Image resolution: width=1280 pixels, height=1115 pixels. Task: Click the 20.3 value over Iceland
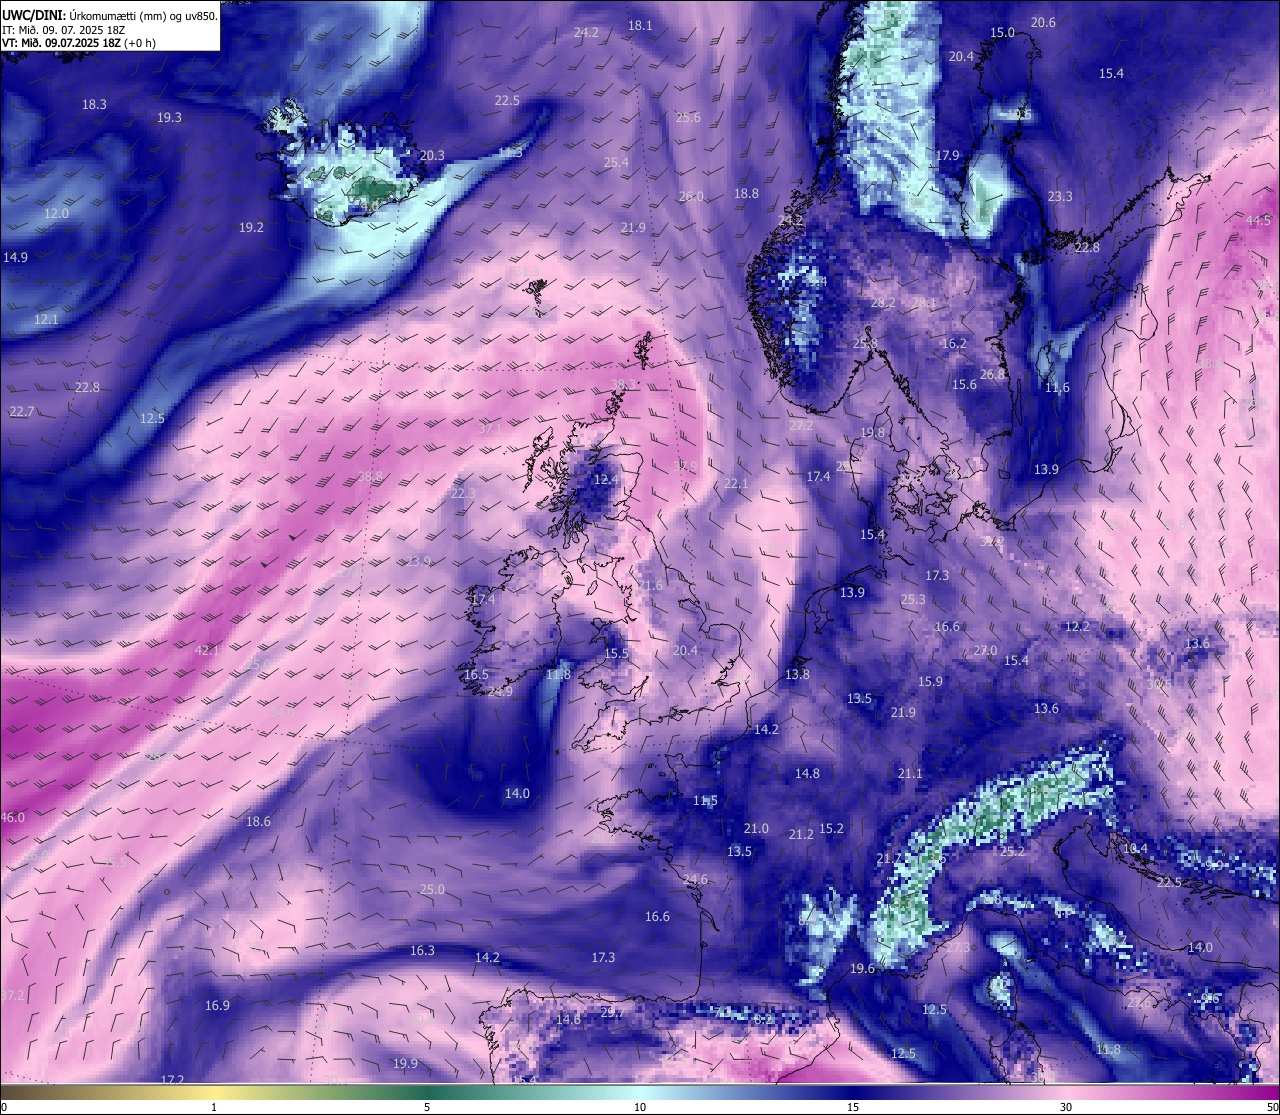coord(432,155)
